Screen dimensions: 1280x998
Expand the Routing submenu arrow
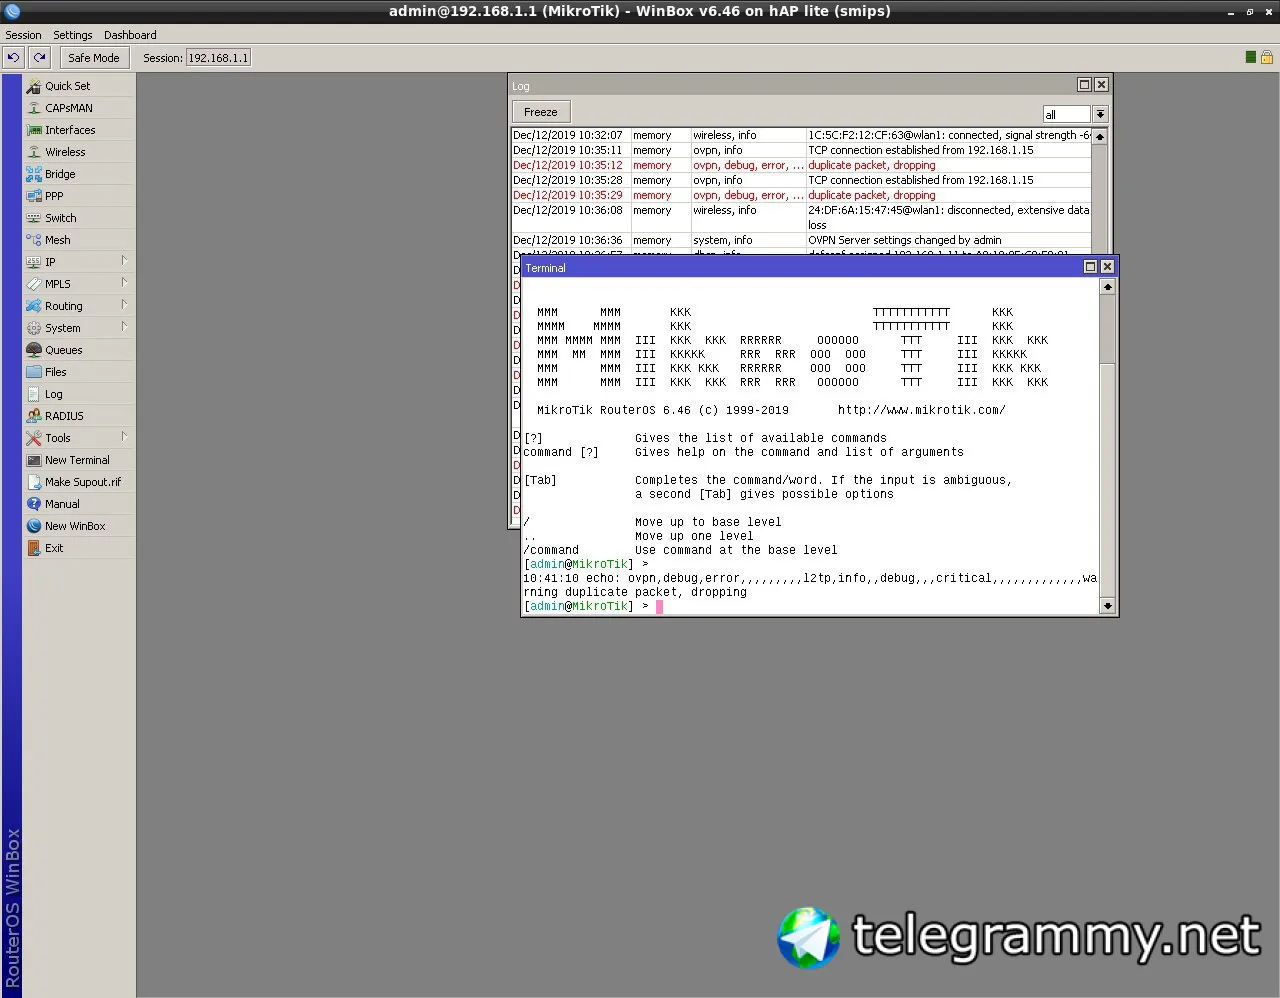[x=124, y=305]
